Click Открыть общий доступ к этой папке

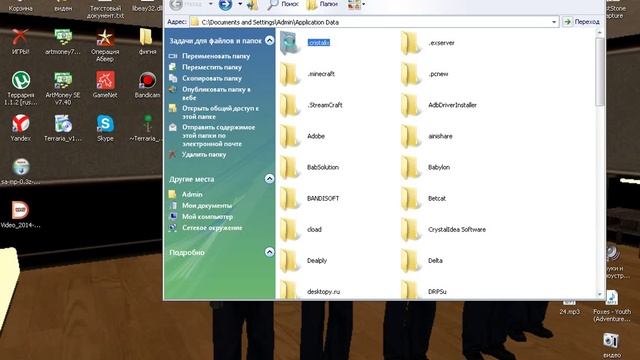220,112
